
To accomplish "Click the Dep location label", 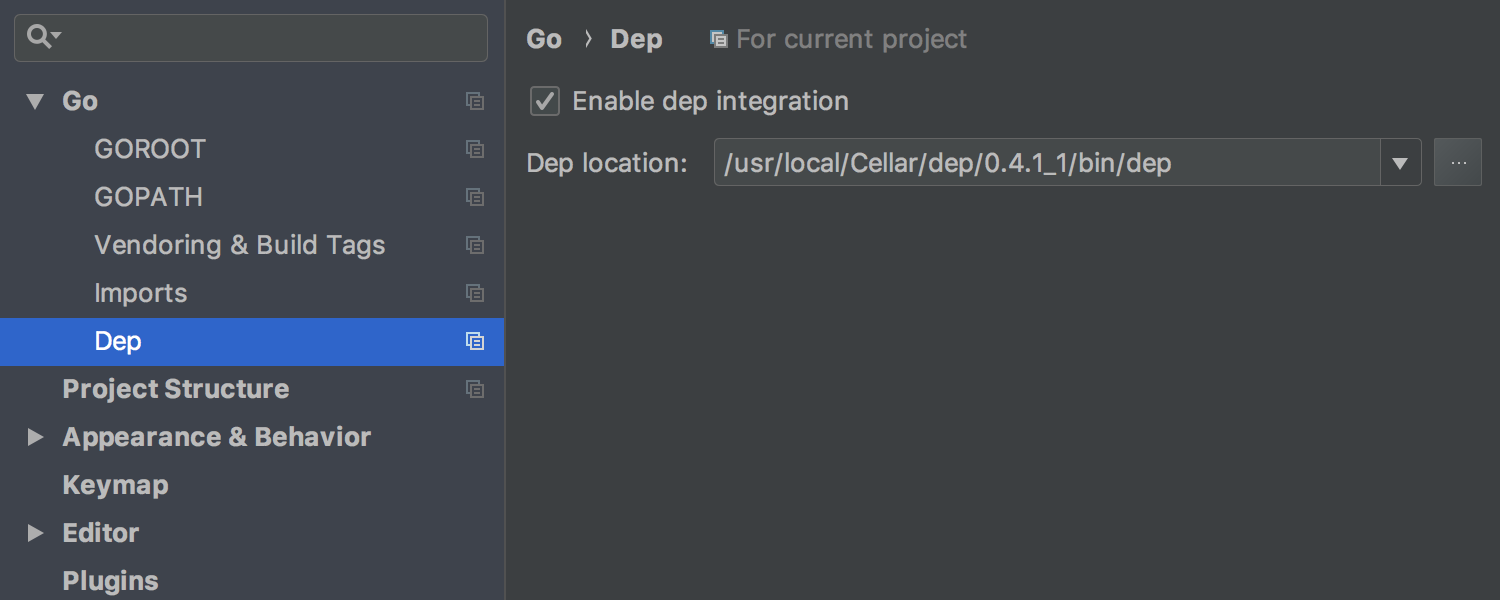I will tap(607, 163).
